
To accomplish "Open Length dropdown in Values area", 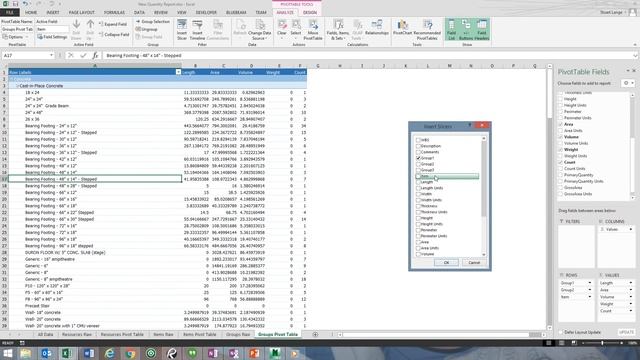I will 631,283.
